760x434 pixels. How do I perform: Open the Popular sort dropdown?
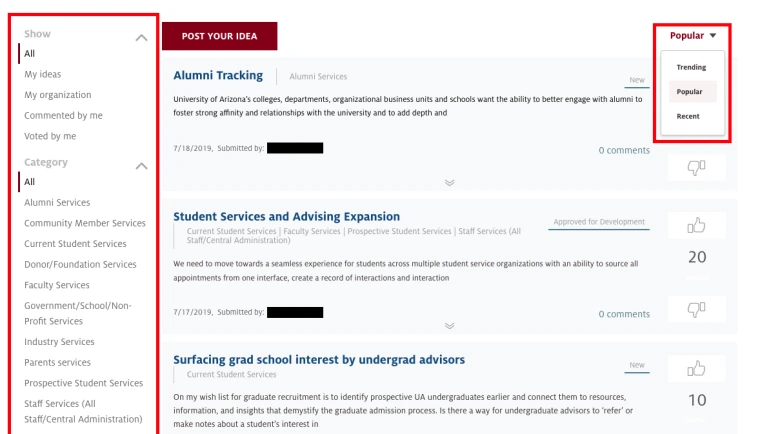(x=693, y=35)
